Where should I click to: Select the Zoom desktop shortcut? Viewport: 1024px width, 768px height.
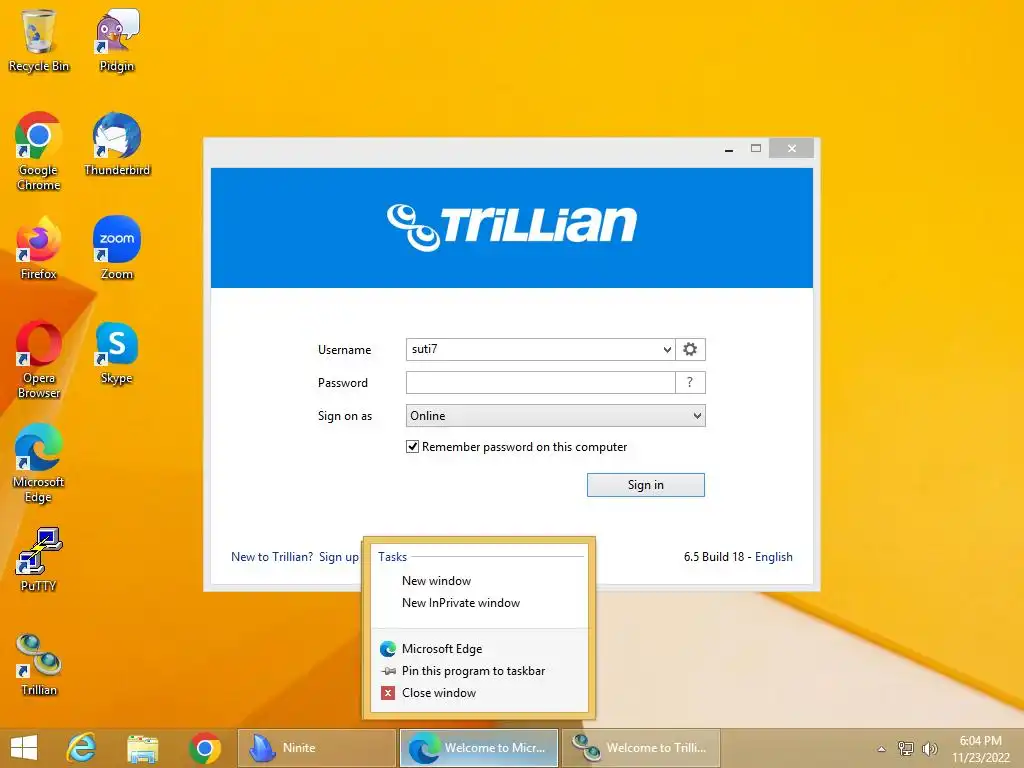click(117, 248)
